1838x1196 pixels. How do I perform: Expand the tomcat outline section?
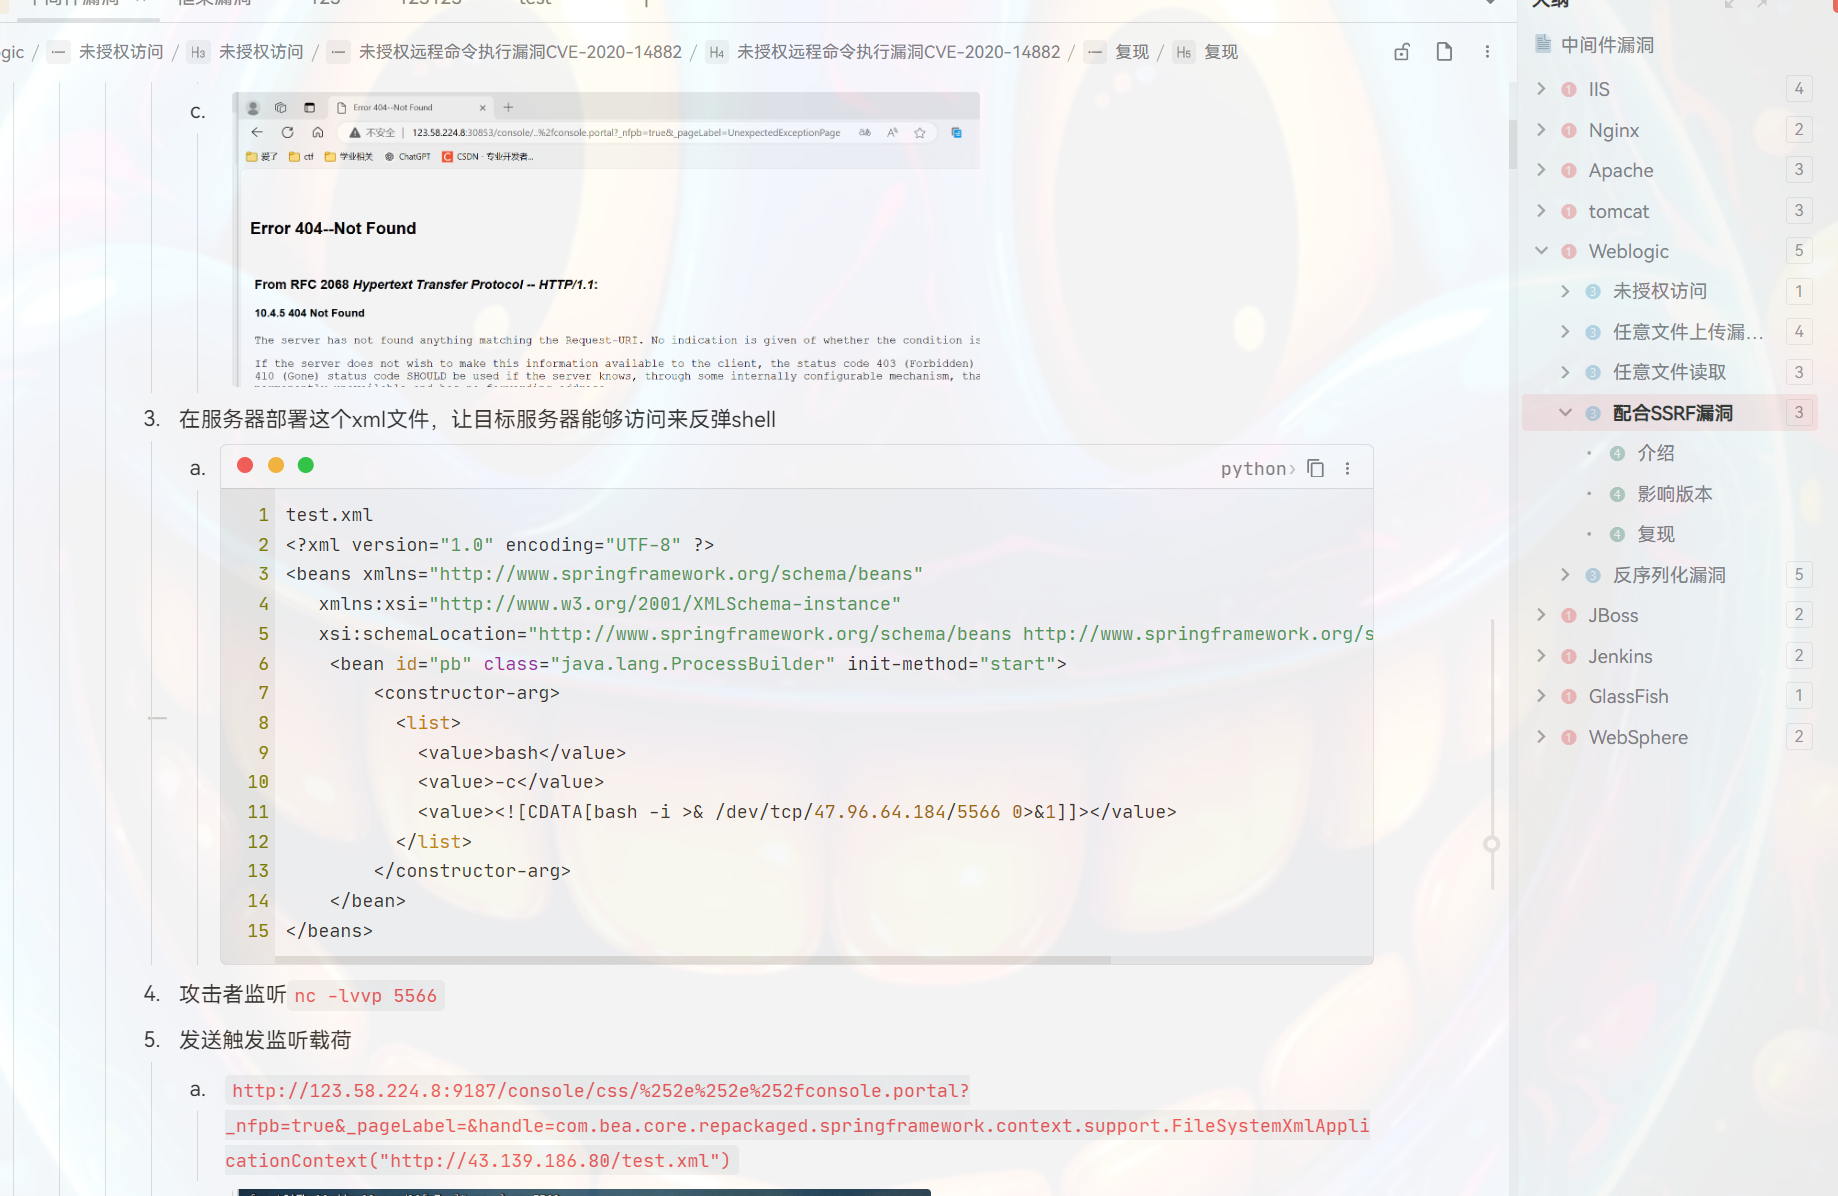coord(1541,211)
